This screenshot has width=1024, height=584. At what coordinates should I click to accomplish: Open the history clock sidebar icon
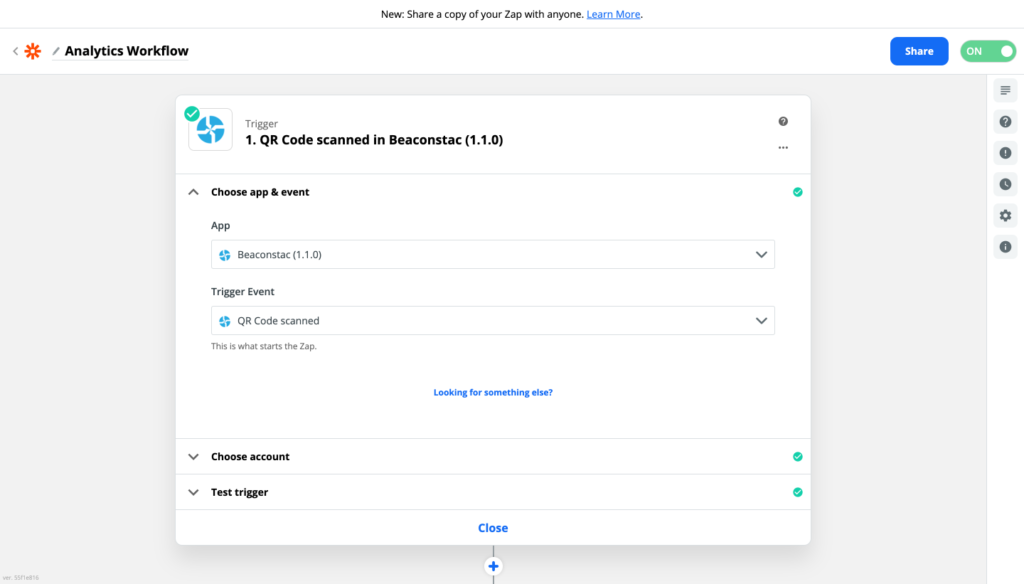(x=1006, y=184)
